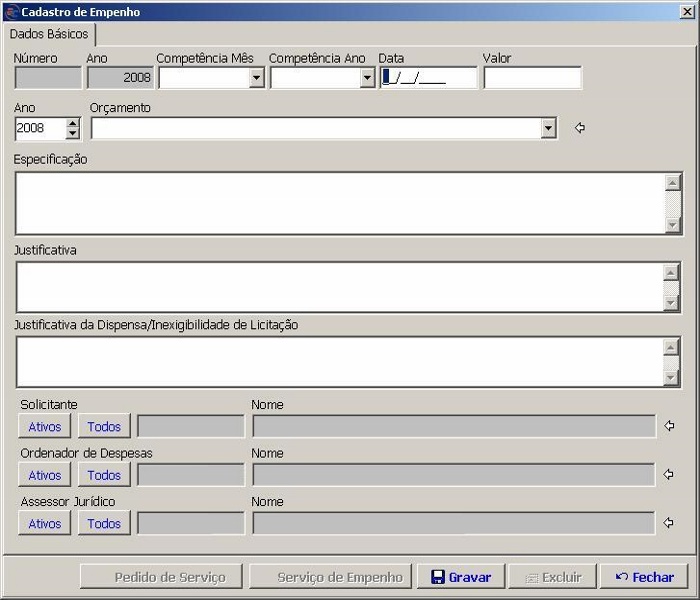Screen dimensions: 700x600
Task: Click the arrow icon in the Solicitante row
Action: [x=669, y=426]
